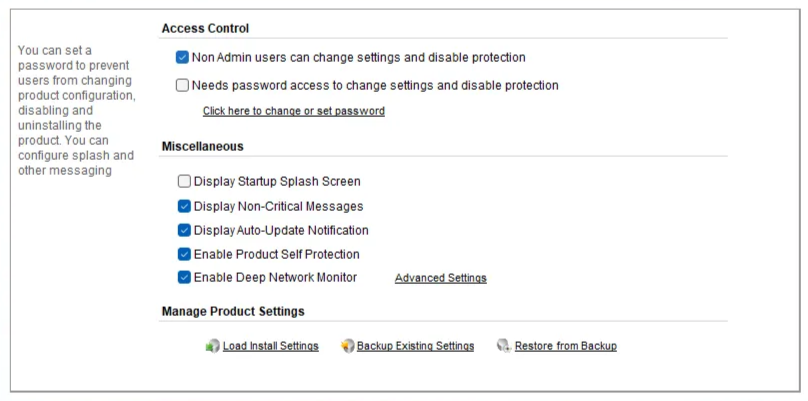The height and width of the screenshot is (401, 808).
Task: Click the Access Control section heading
Action: pos(205,29)
